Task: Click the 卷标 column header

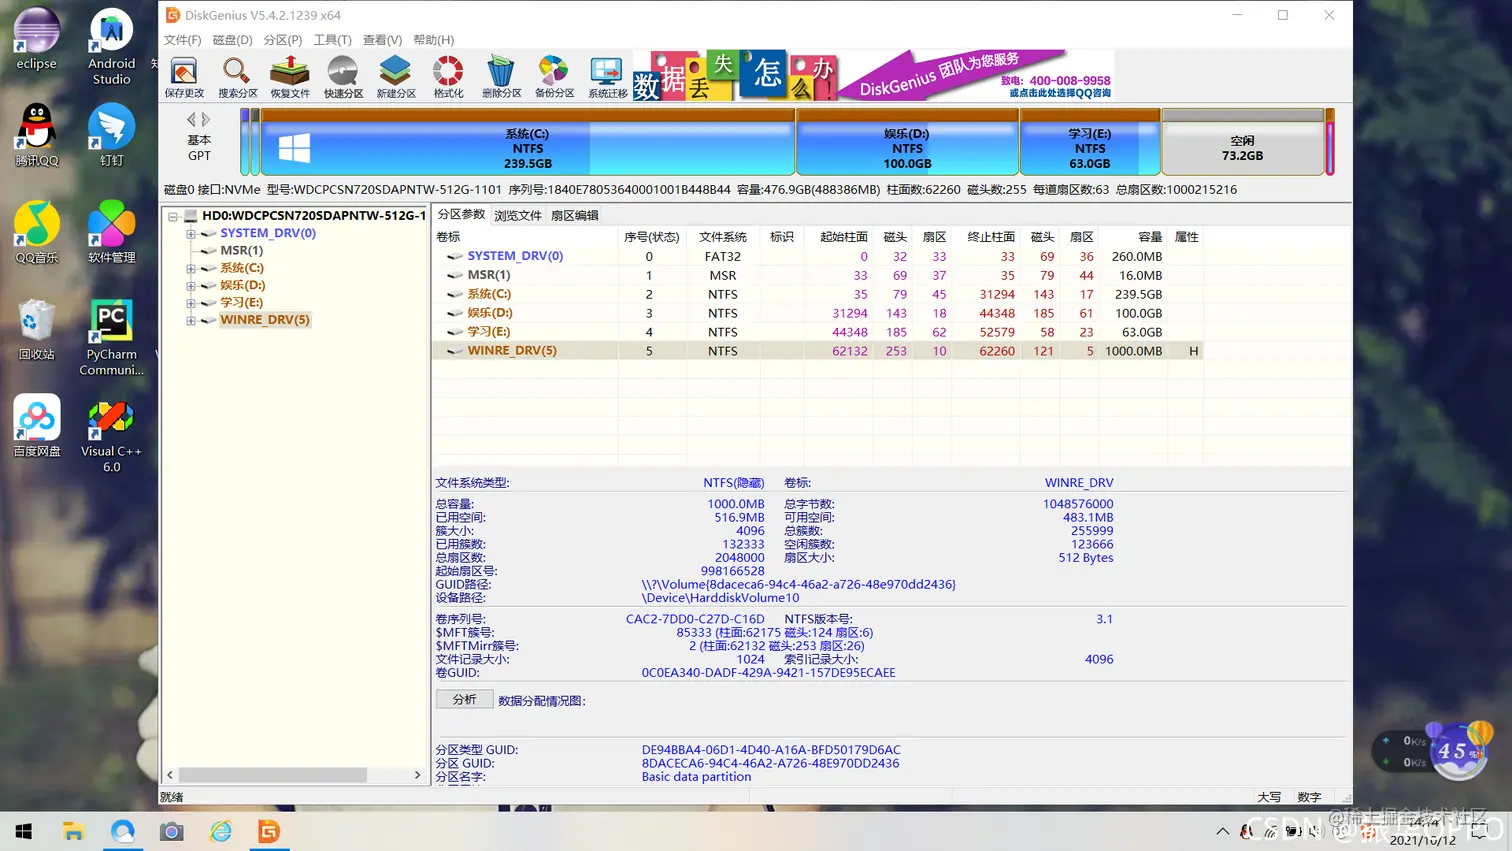Action: pyautogui.click(x=525, y=237)
